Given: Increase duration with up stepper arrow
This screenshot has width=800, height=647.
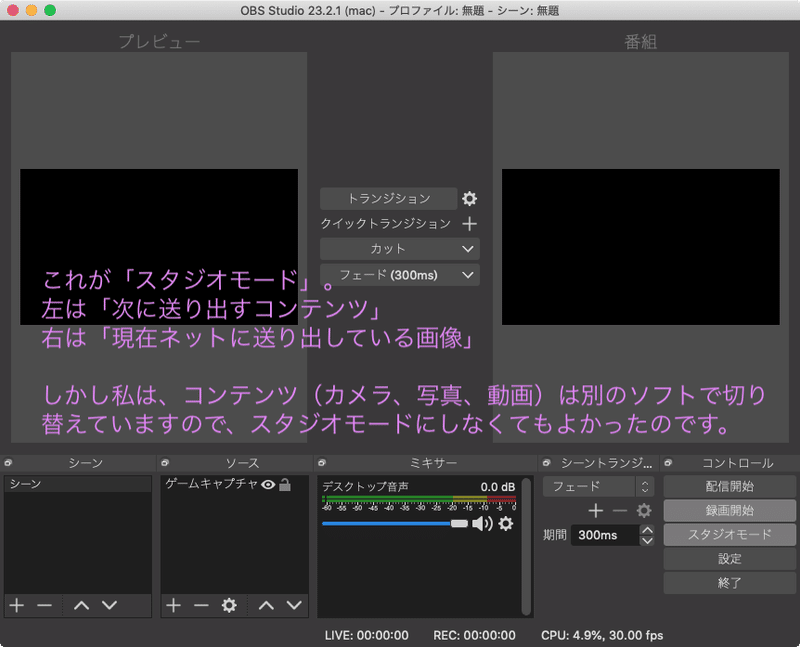Looking at the screenshot, I should point(647,530).
